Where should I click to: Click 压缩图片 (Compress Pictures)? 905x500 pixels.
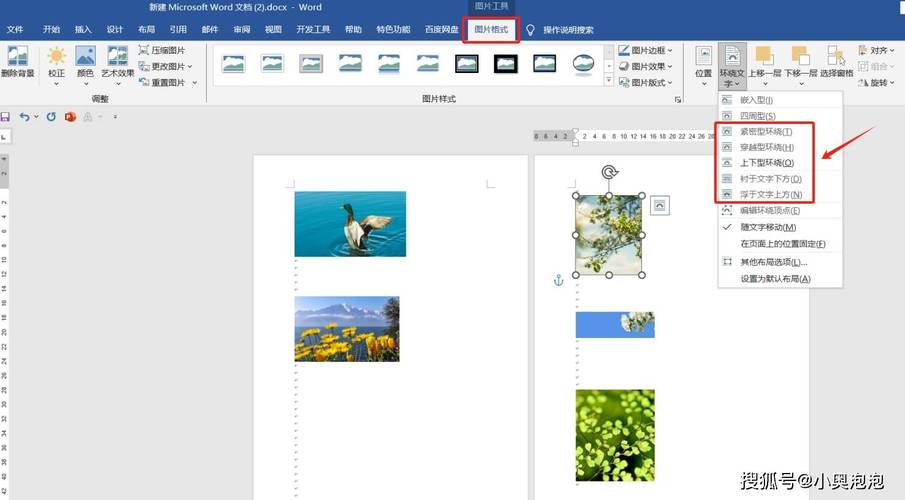(x=162, y=50)
